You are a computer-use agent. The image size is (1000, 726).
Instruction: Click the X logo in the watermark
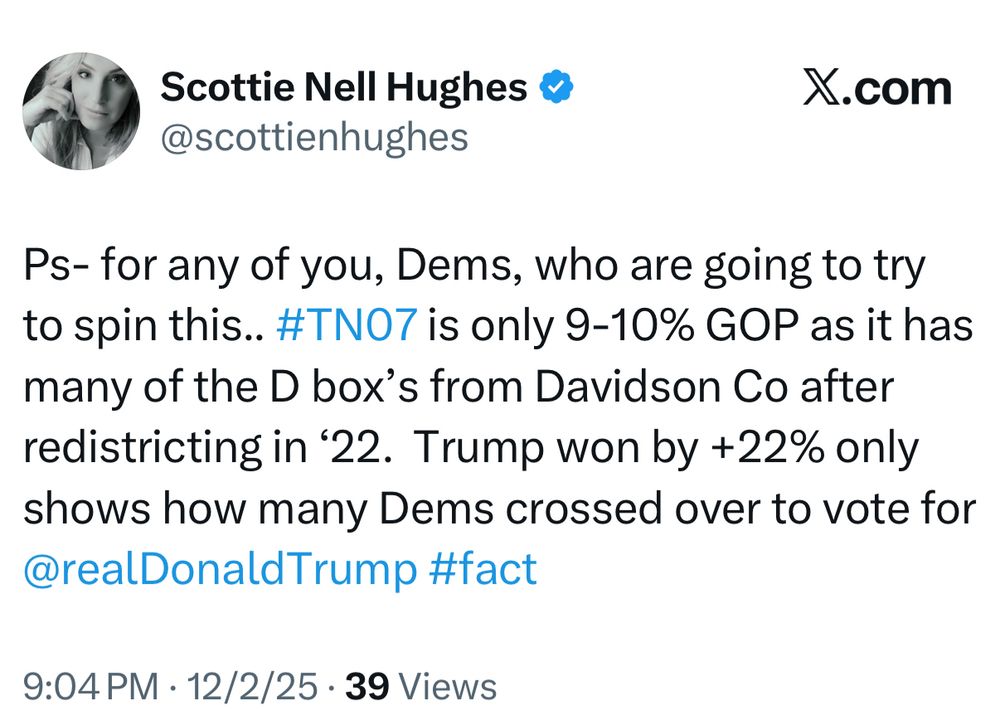(823, 87)
